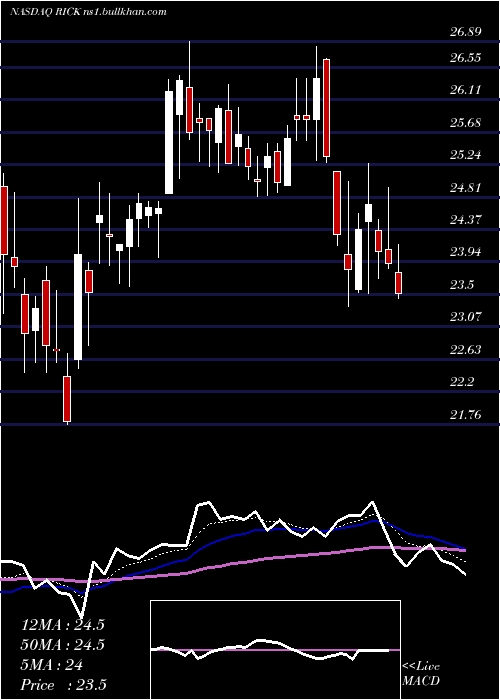Image resolution: width=500 pixels, height=700 pixels.
Task: Click the 24.37 price axis label
Action: click(465, 220)
